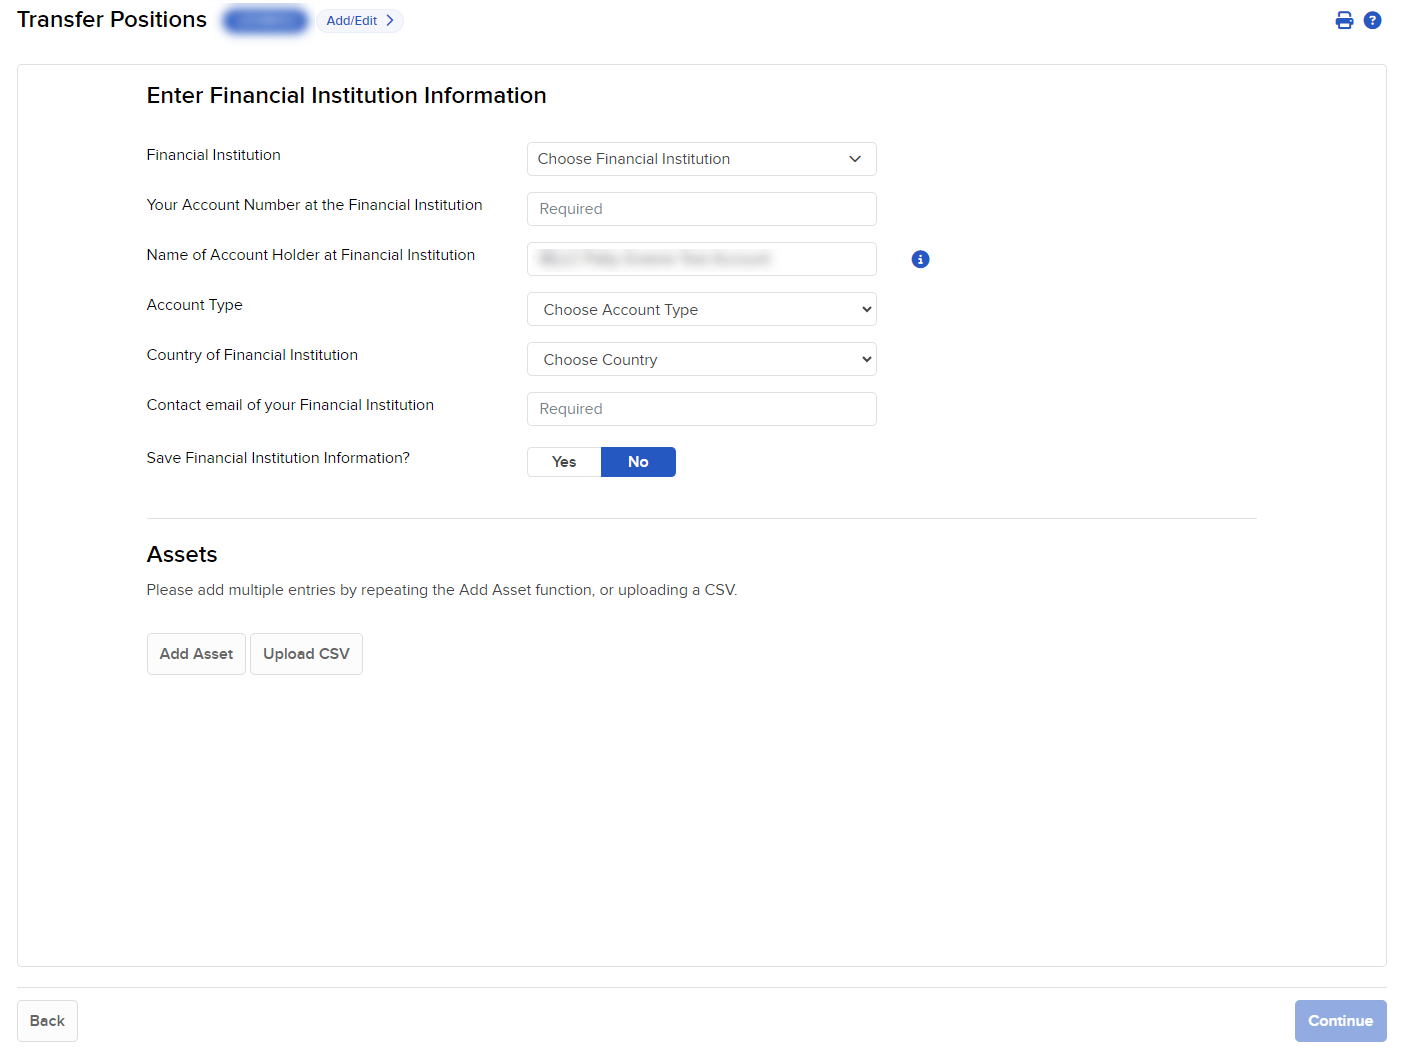This screenshot has width=1401, height=1050.
Task: Click the info icon beside account holder name
Action: click(920, 258)
